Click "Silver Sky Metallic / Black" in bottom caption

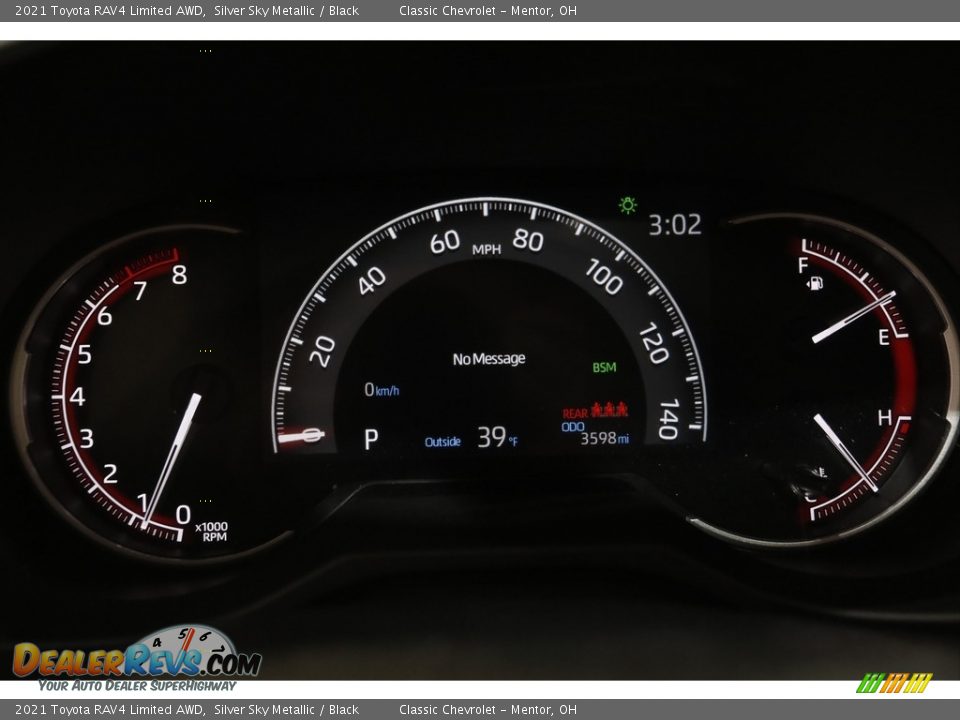click(287, 710)
